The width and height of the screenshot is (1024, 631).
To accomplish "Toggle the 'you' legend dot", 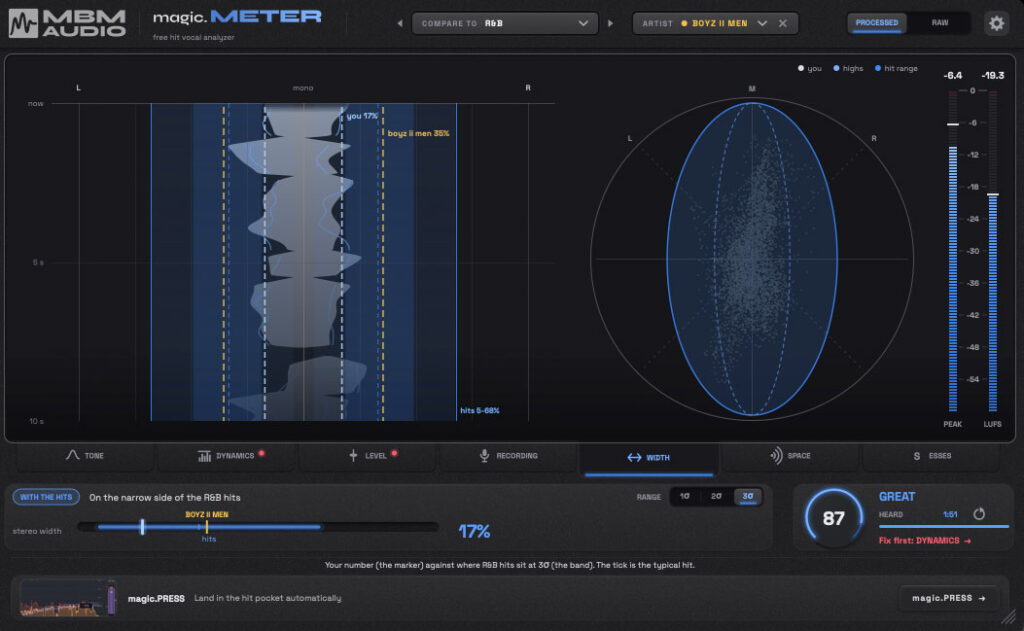I will [x=801, y=68].
